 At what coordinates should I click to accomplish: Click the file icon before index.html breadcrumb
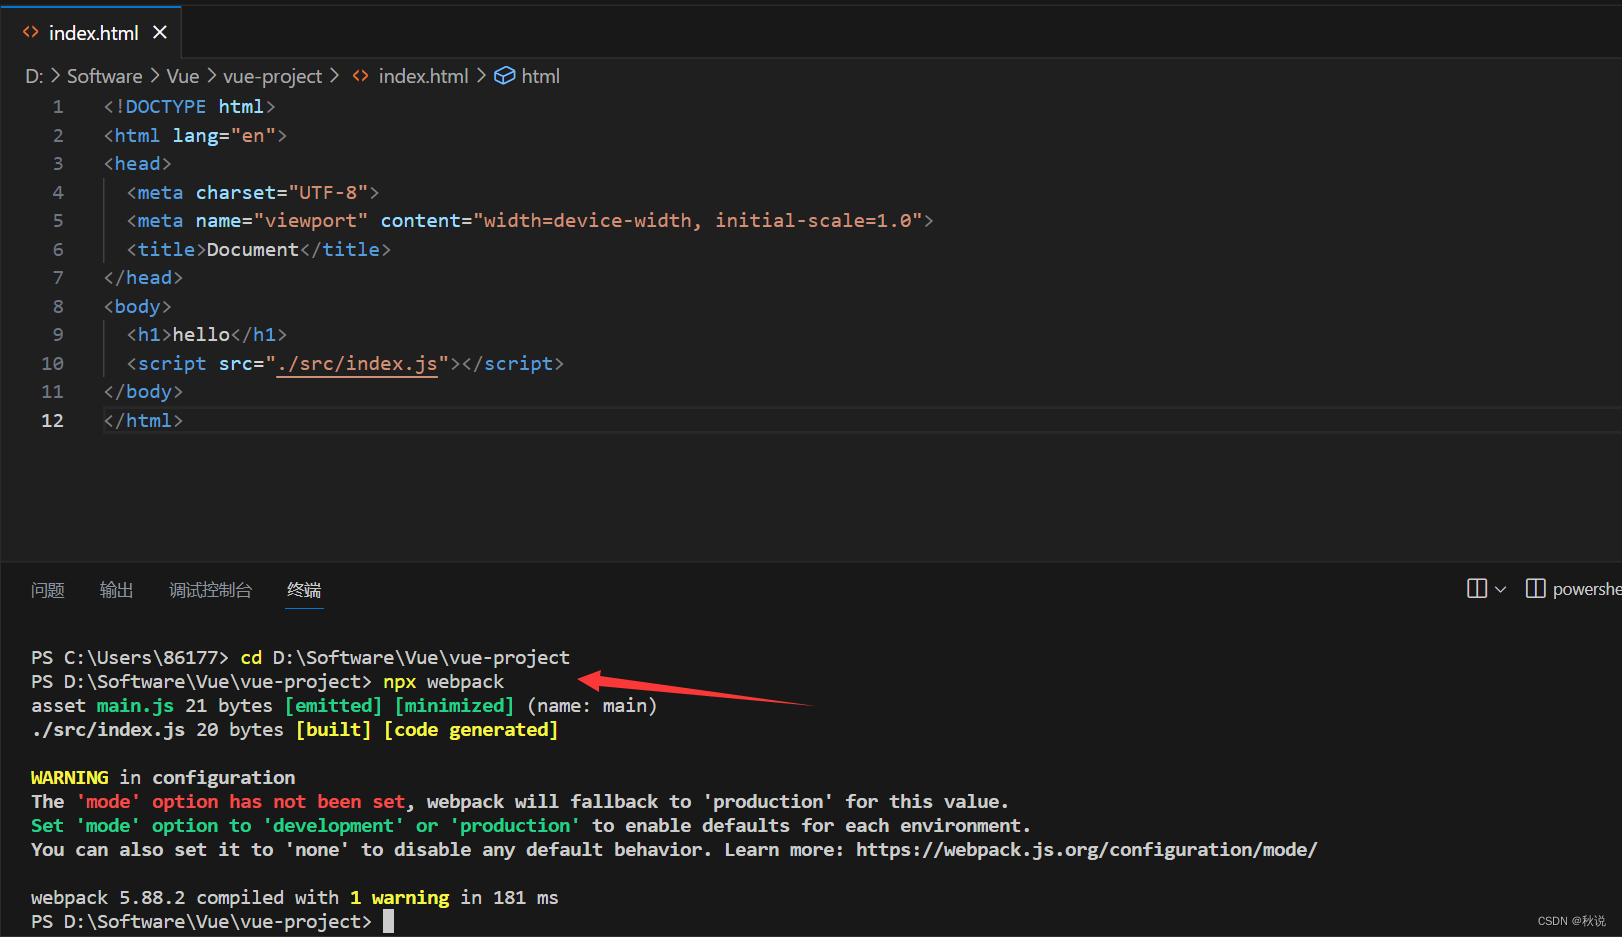(360, 76)
